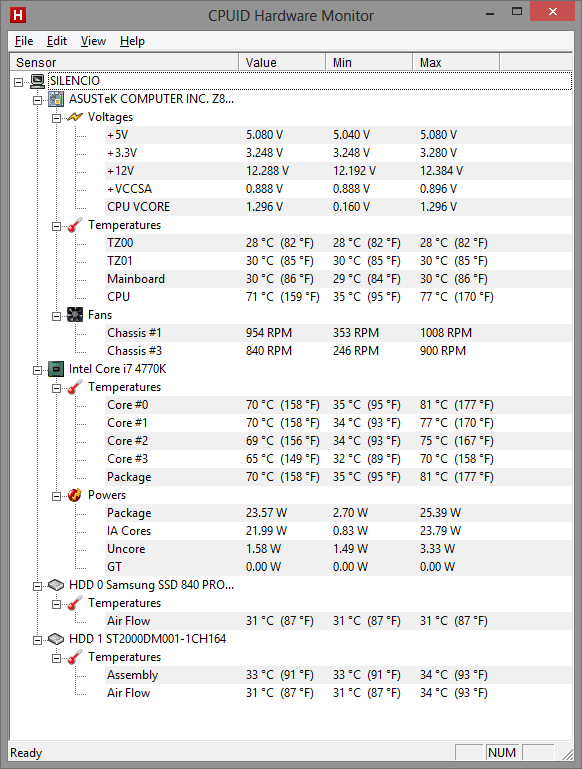Collapse the Powers section

56,496
